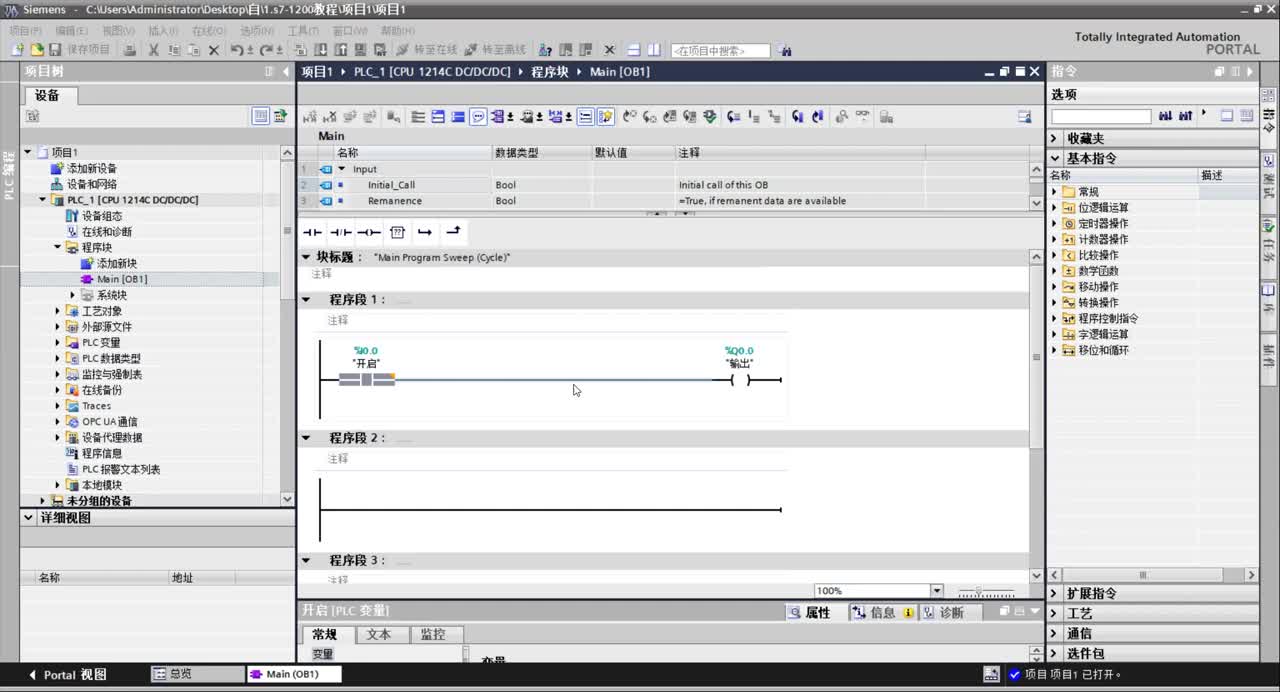This screenshot has height=692, width=1280.
Task: Open the Tools (工具) menu
Action: coord(303,31)
